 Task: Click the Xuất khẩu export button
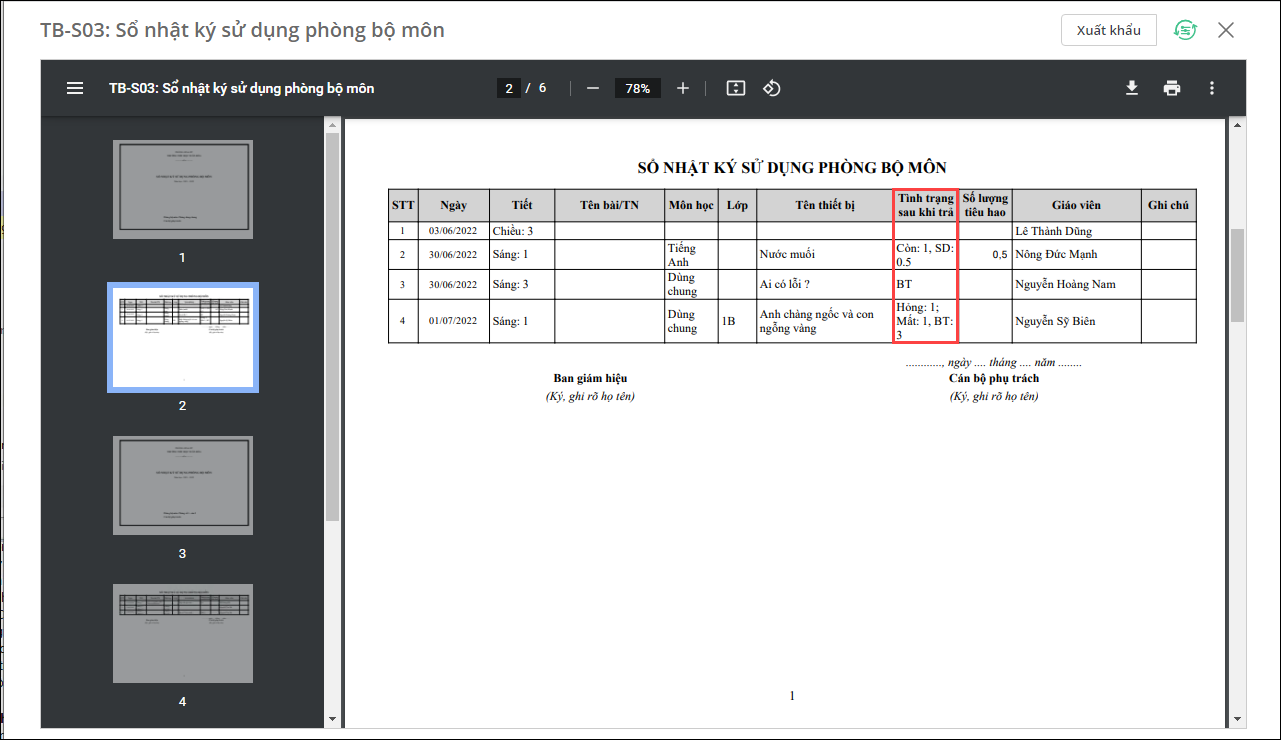tap(1109, 30)
